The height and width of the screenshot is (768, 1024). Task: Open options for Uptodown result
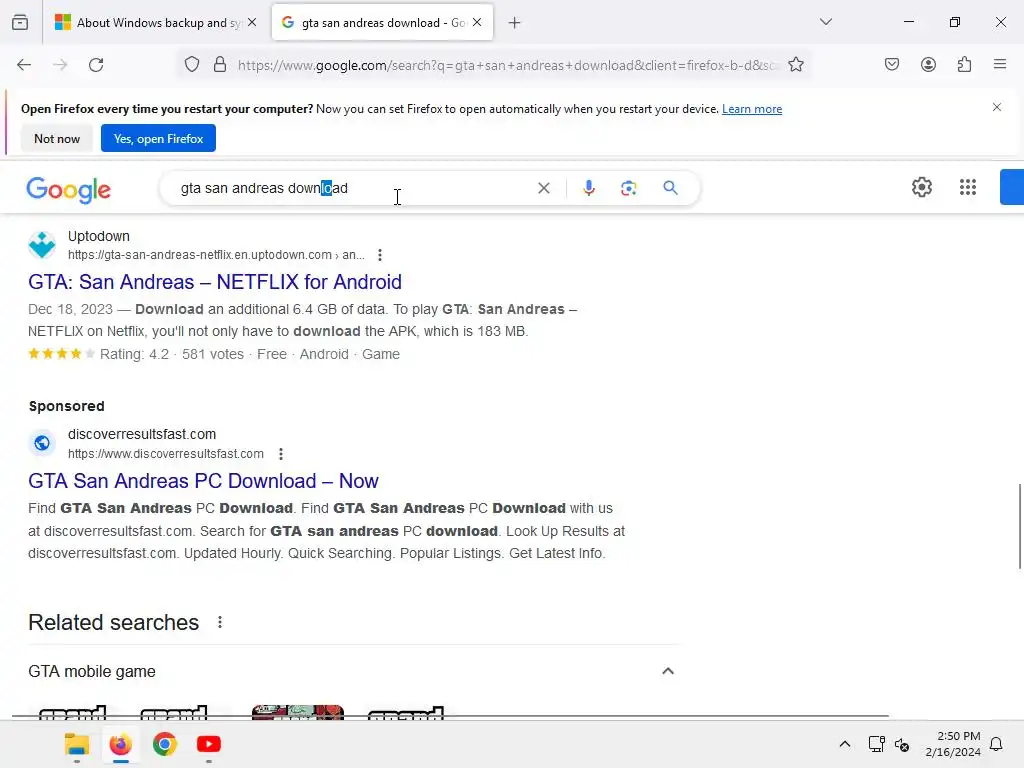[379, 255]
